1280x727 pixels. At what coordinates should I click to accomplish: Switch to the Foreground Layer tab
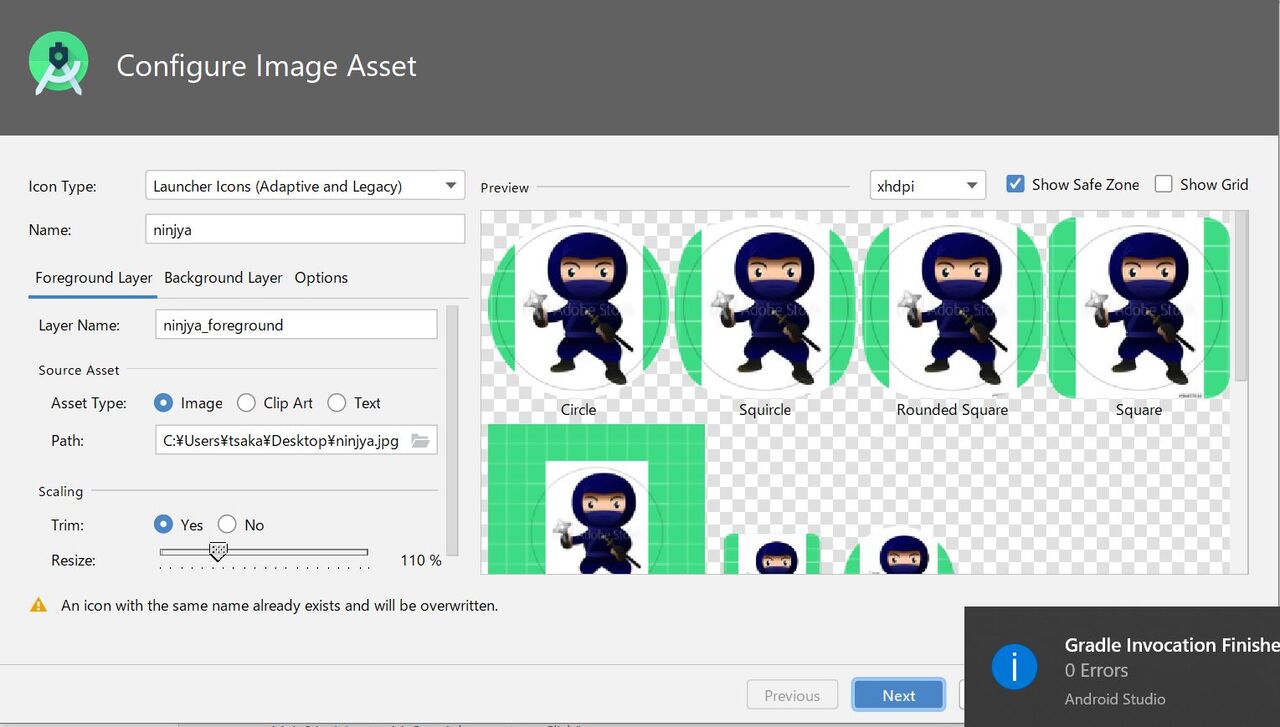click(94, 278)
